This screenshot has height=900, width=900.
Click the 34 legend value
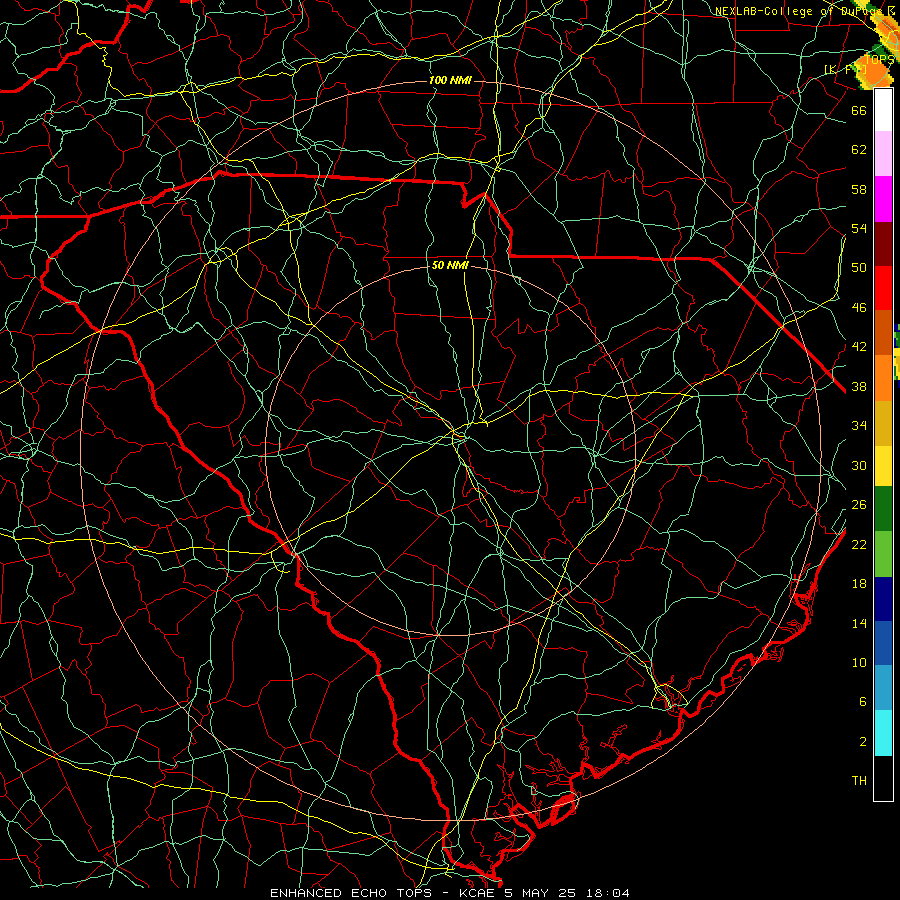click(859, 425)
